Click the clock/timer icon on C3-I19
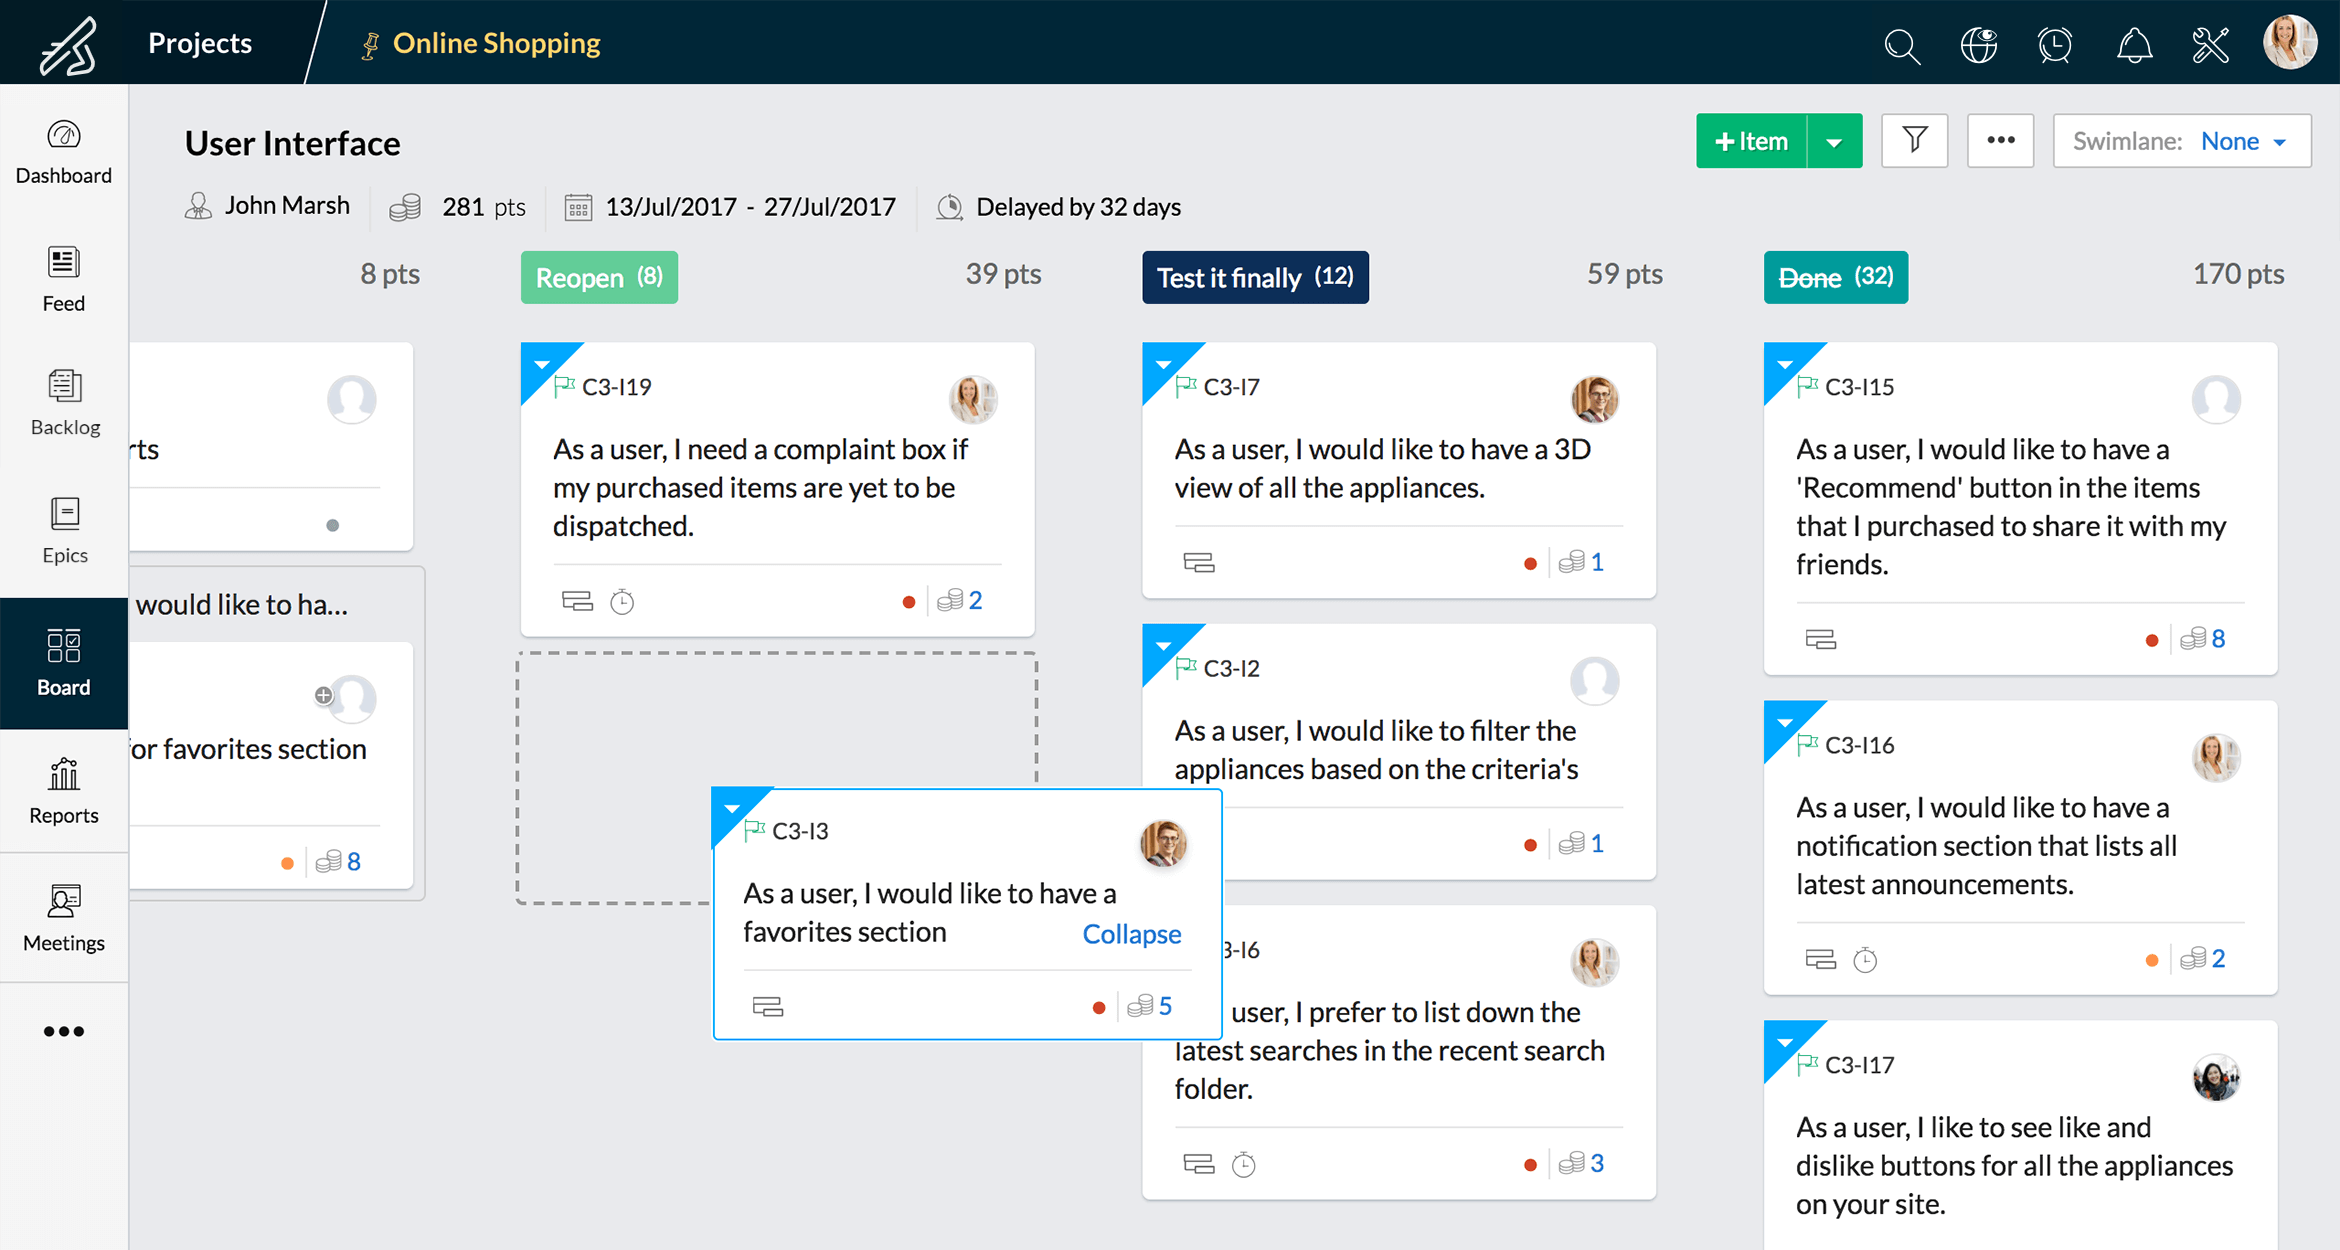 pos(622,600)
